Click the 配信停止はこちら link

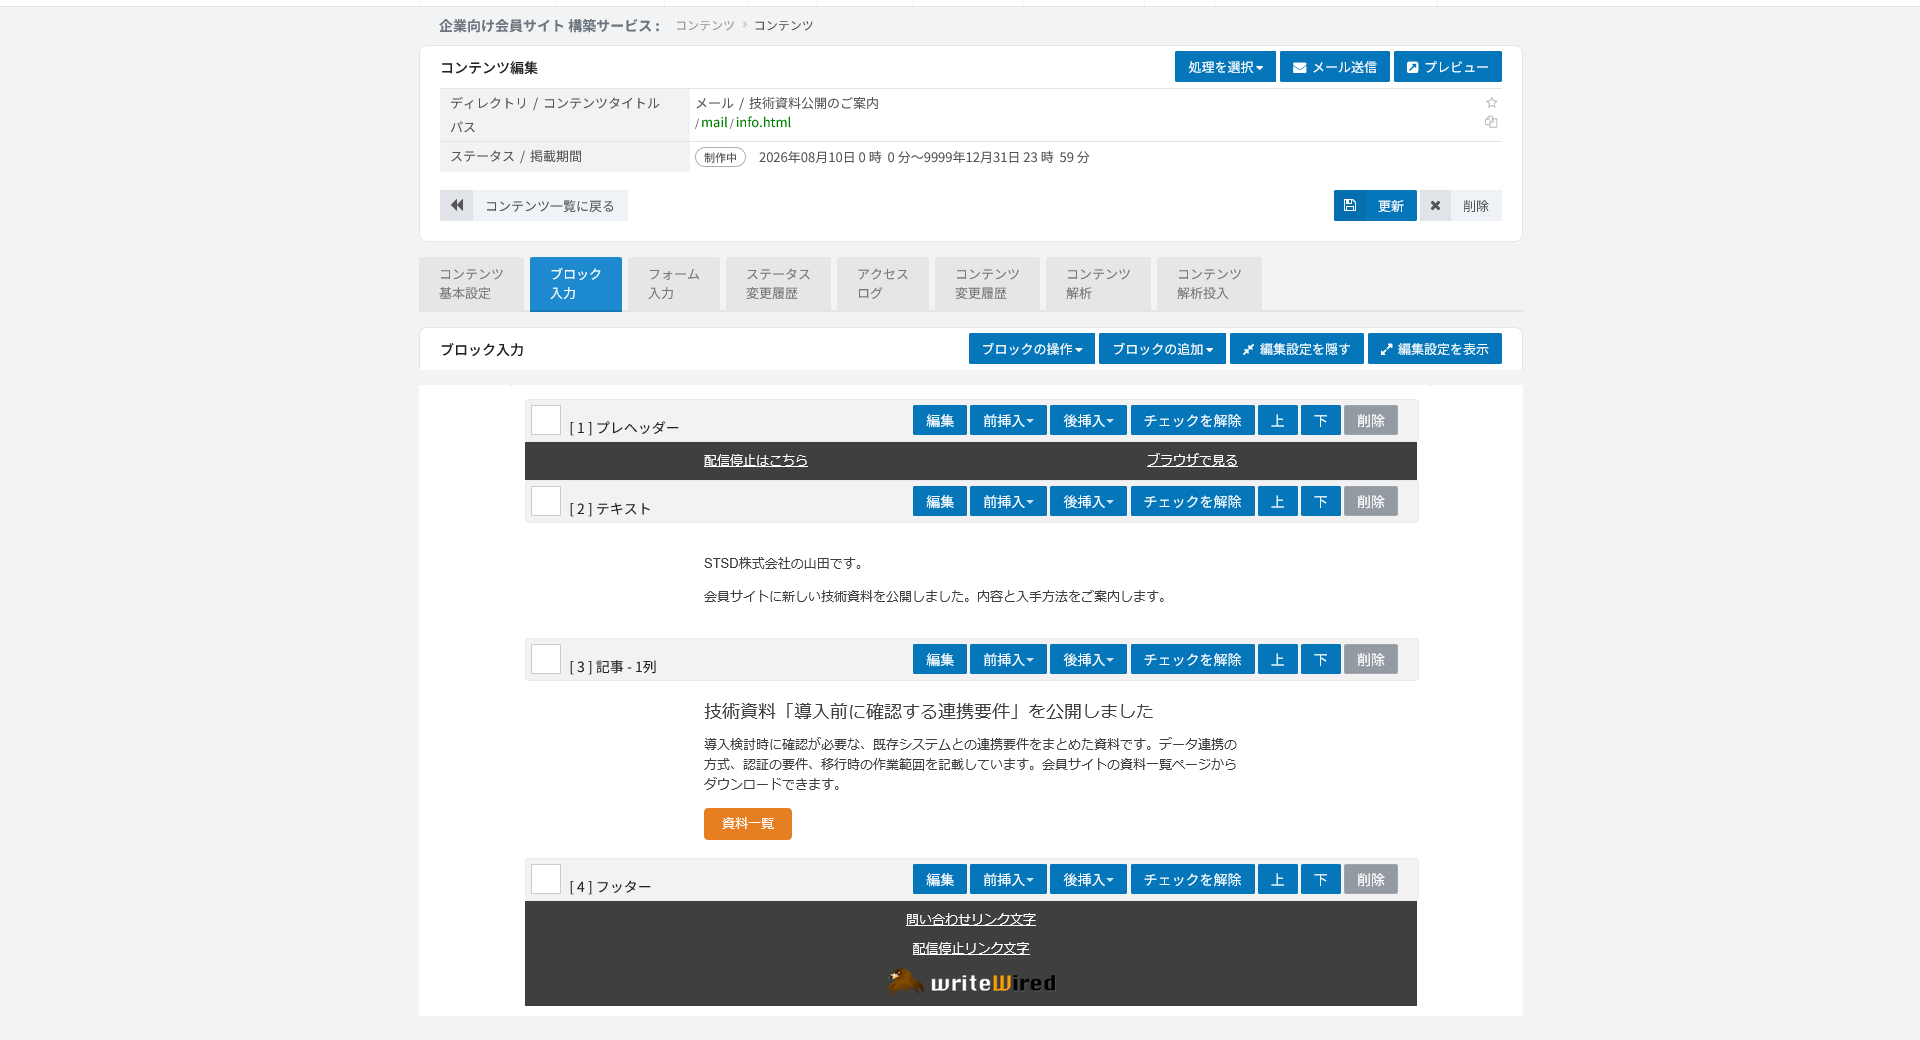tap(756, 460)
